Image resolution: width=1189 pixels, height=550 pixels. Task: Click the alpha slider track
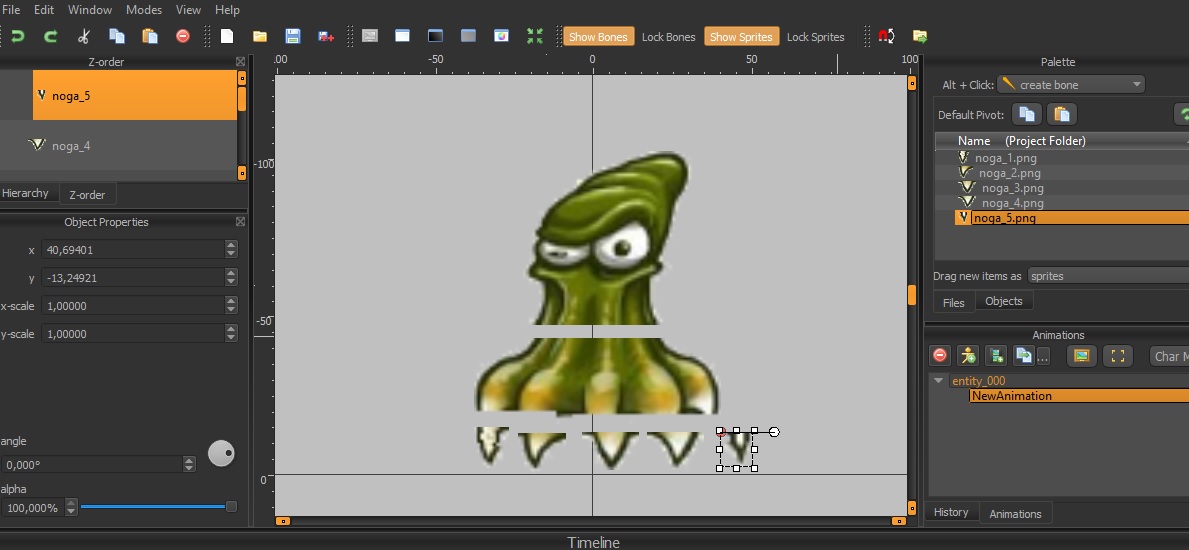coord(152,507)
